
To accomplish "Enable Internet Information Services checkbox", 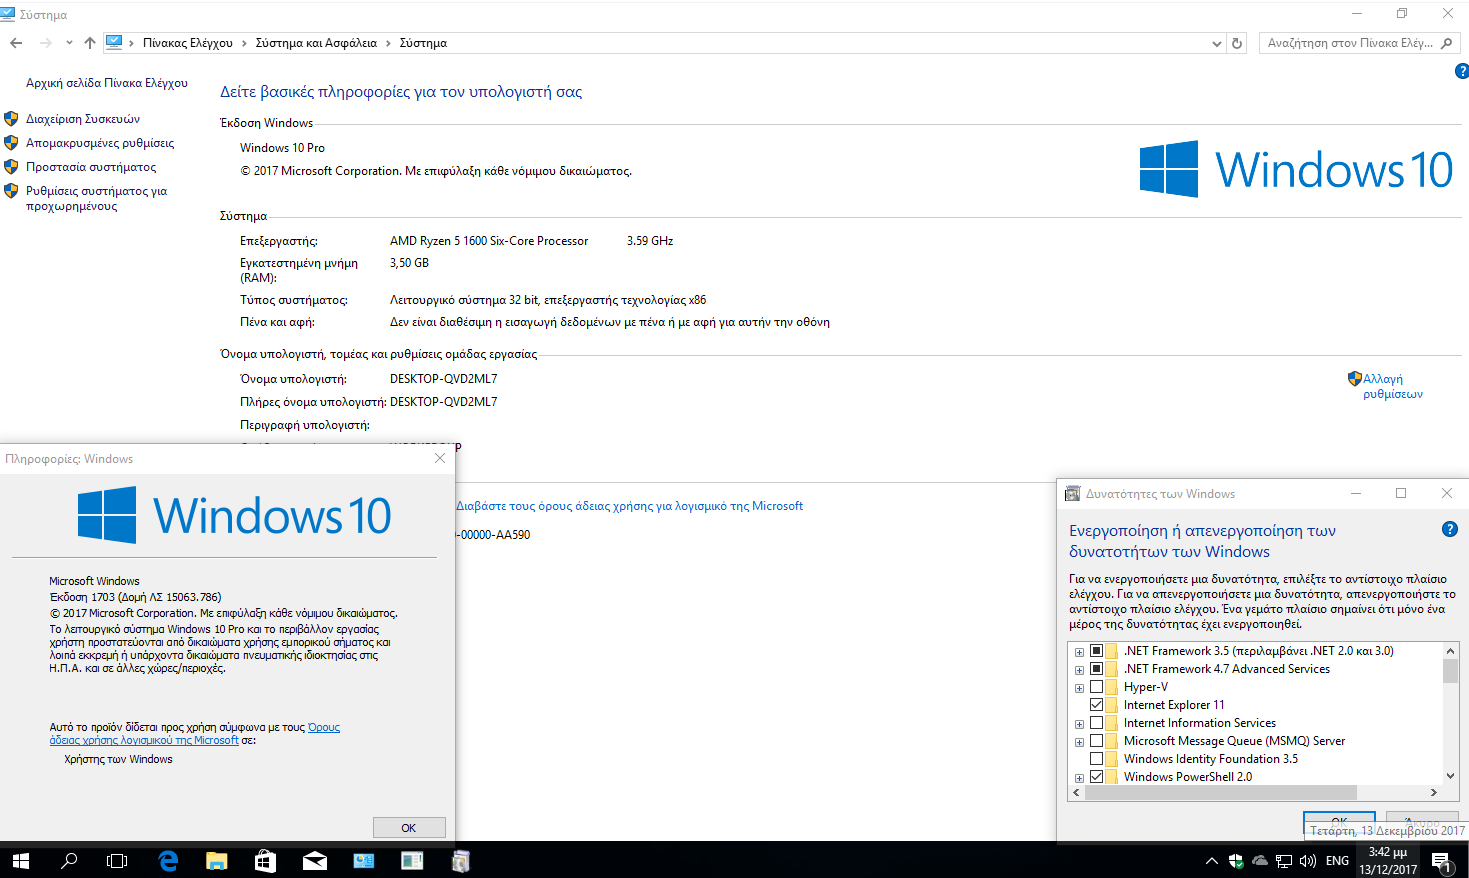I will [x=1096, y=723].
